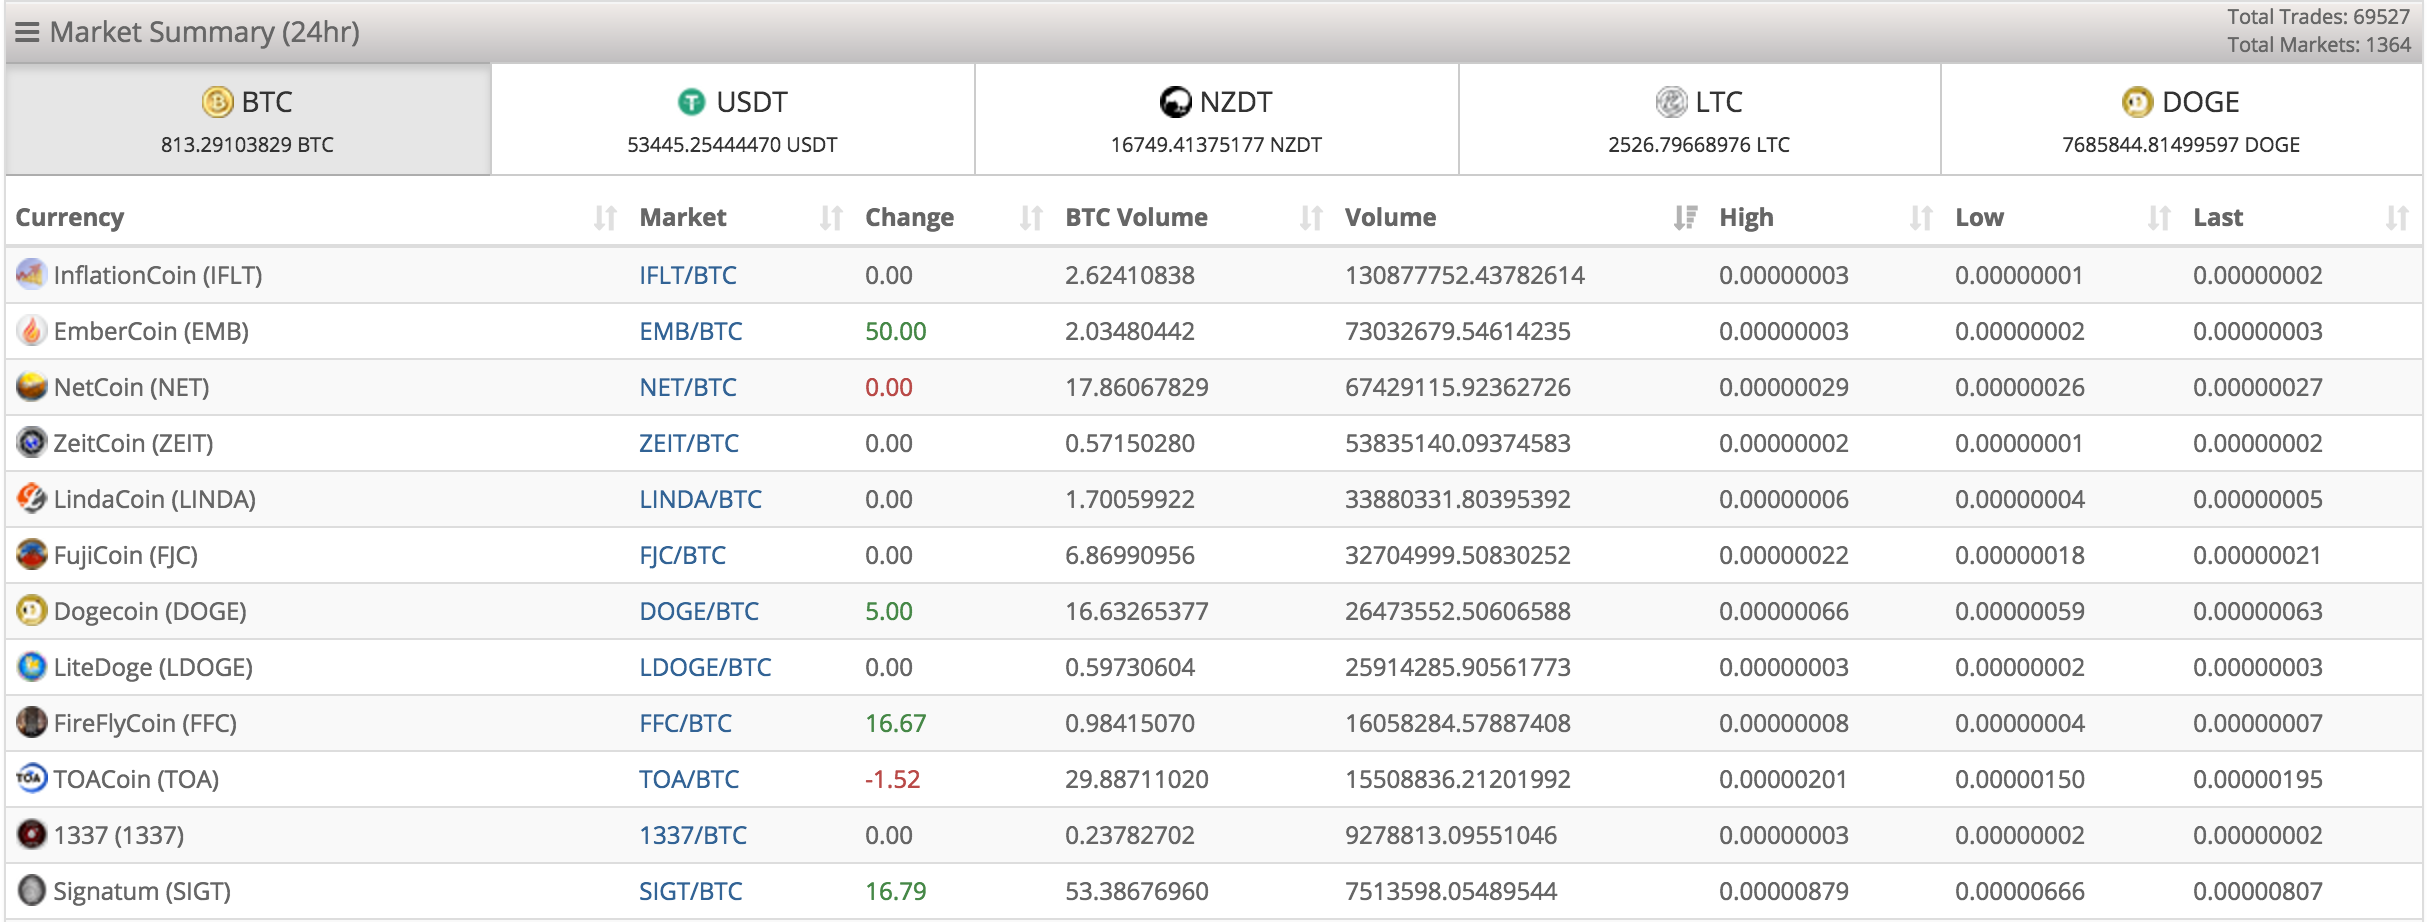Click the 1337 currency icon
The height and width of the screenshot is (922, 2428).
[31, 834]
